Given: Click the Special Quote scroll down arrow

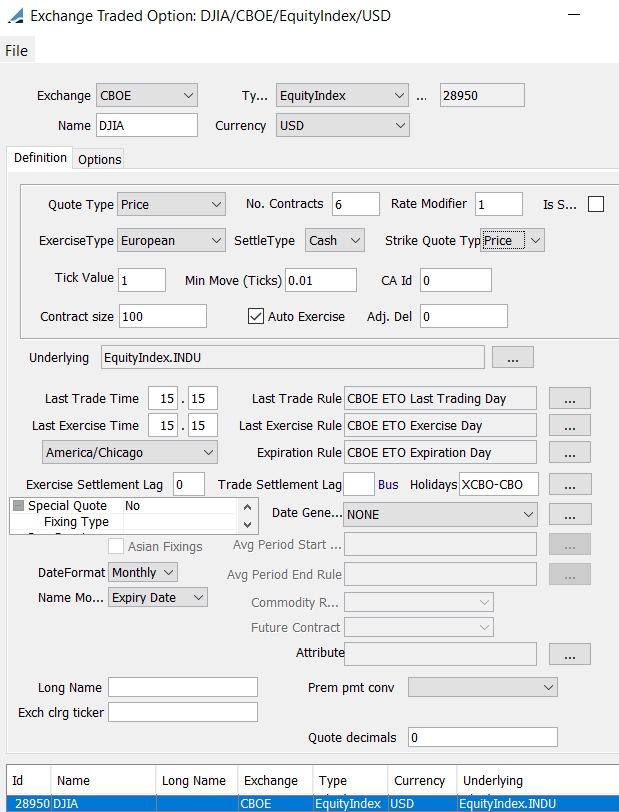Looking at the screenshot, I should 248,525.
